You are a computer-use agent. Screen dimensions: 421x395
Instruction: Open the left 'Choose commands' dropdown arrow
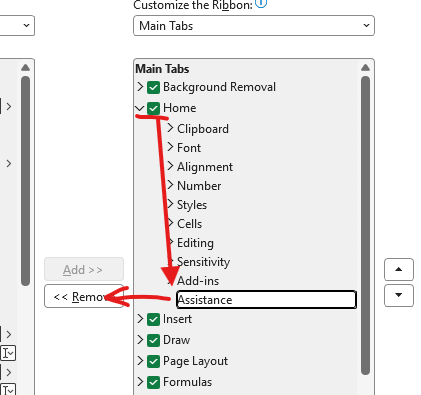click(x=26, y=25)
